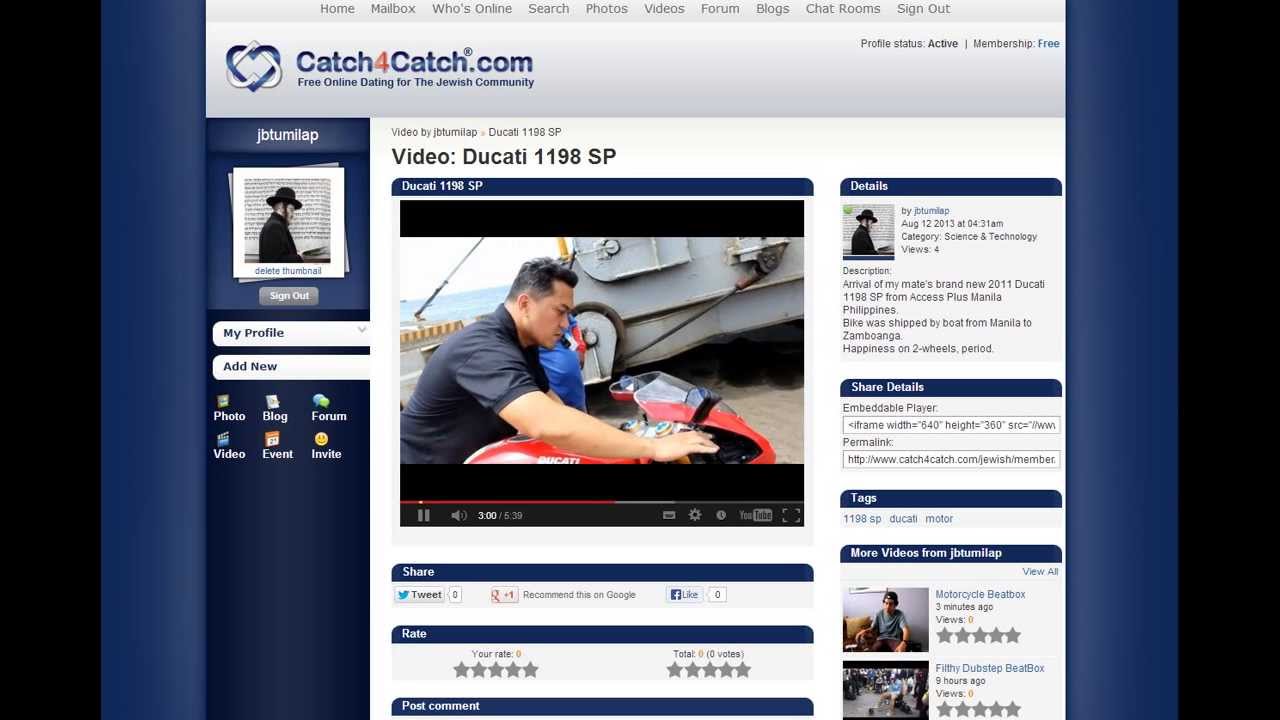Click the sidebar Sign Out button

tap(289, 296)
